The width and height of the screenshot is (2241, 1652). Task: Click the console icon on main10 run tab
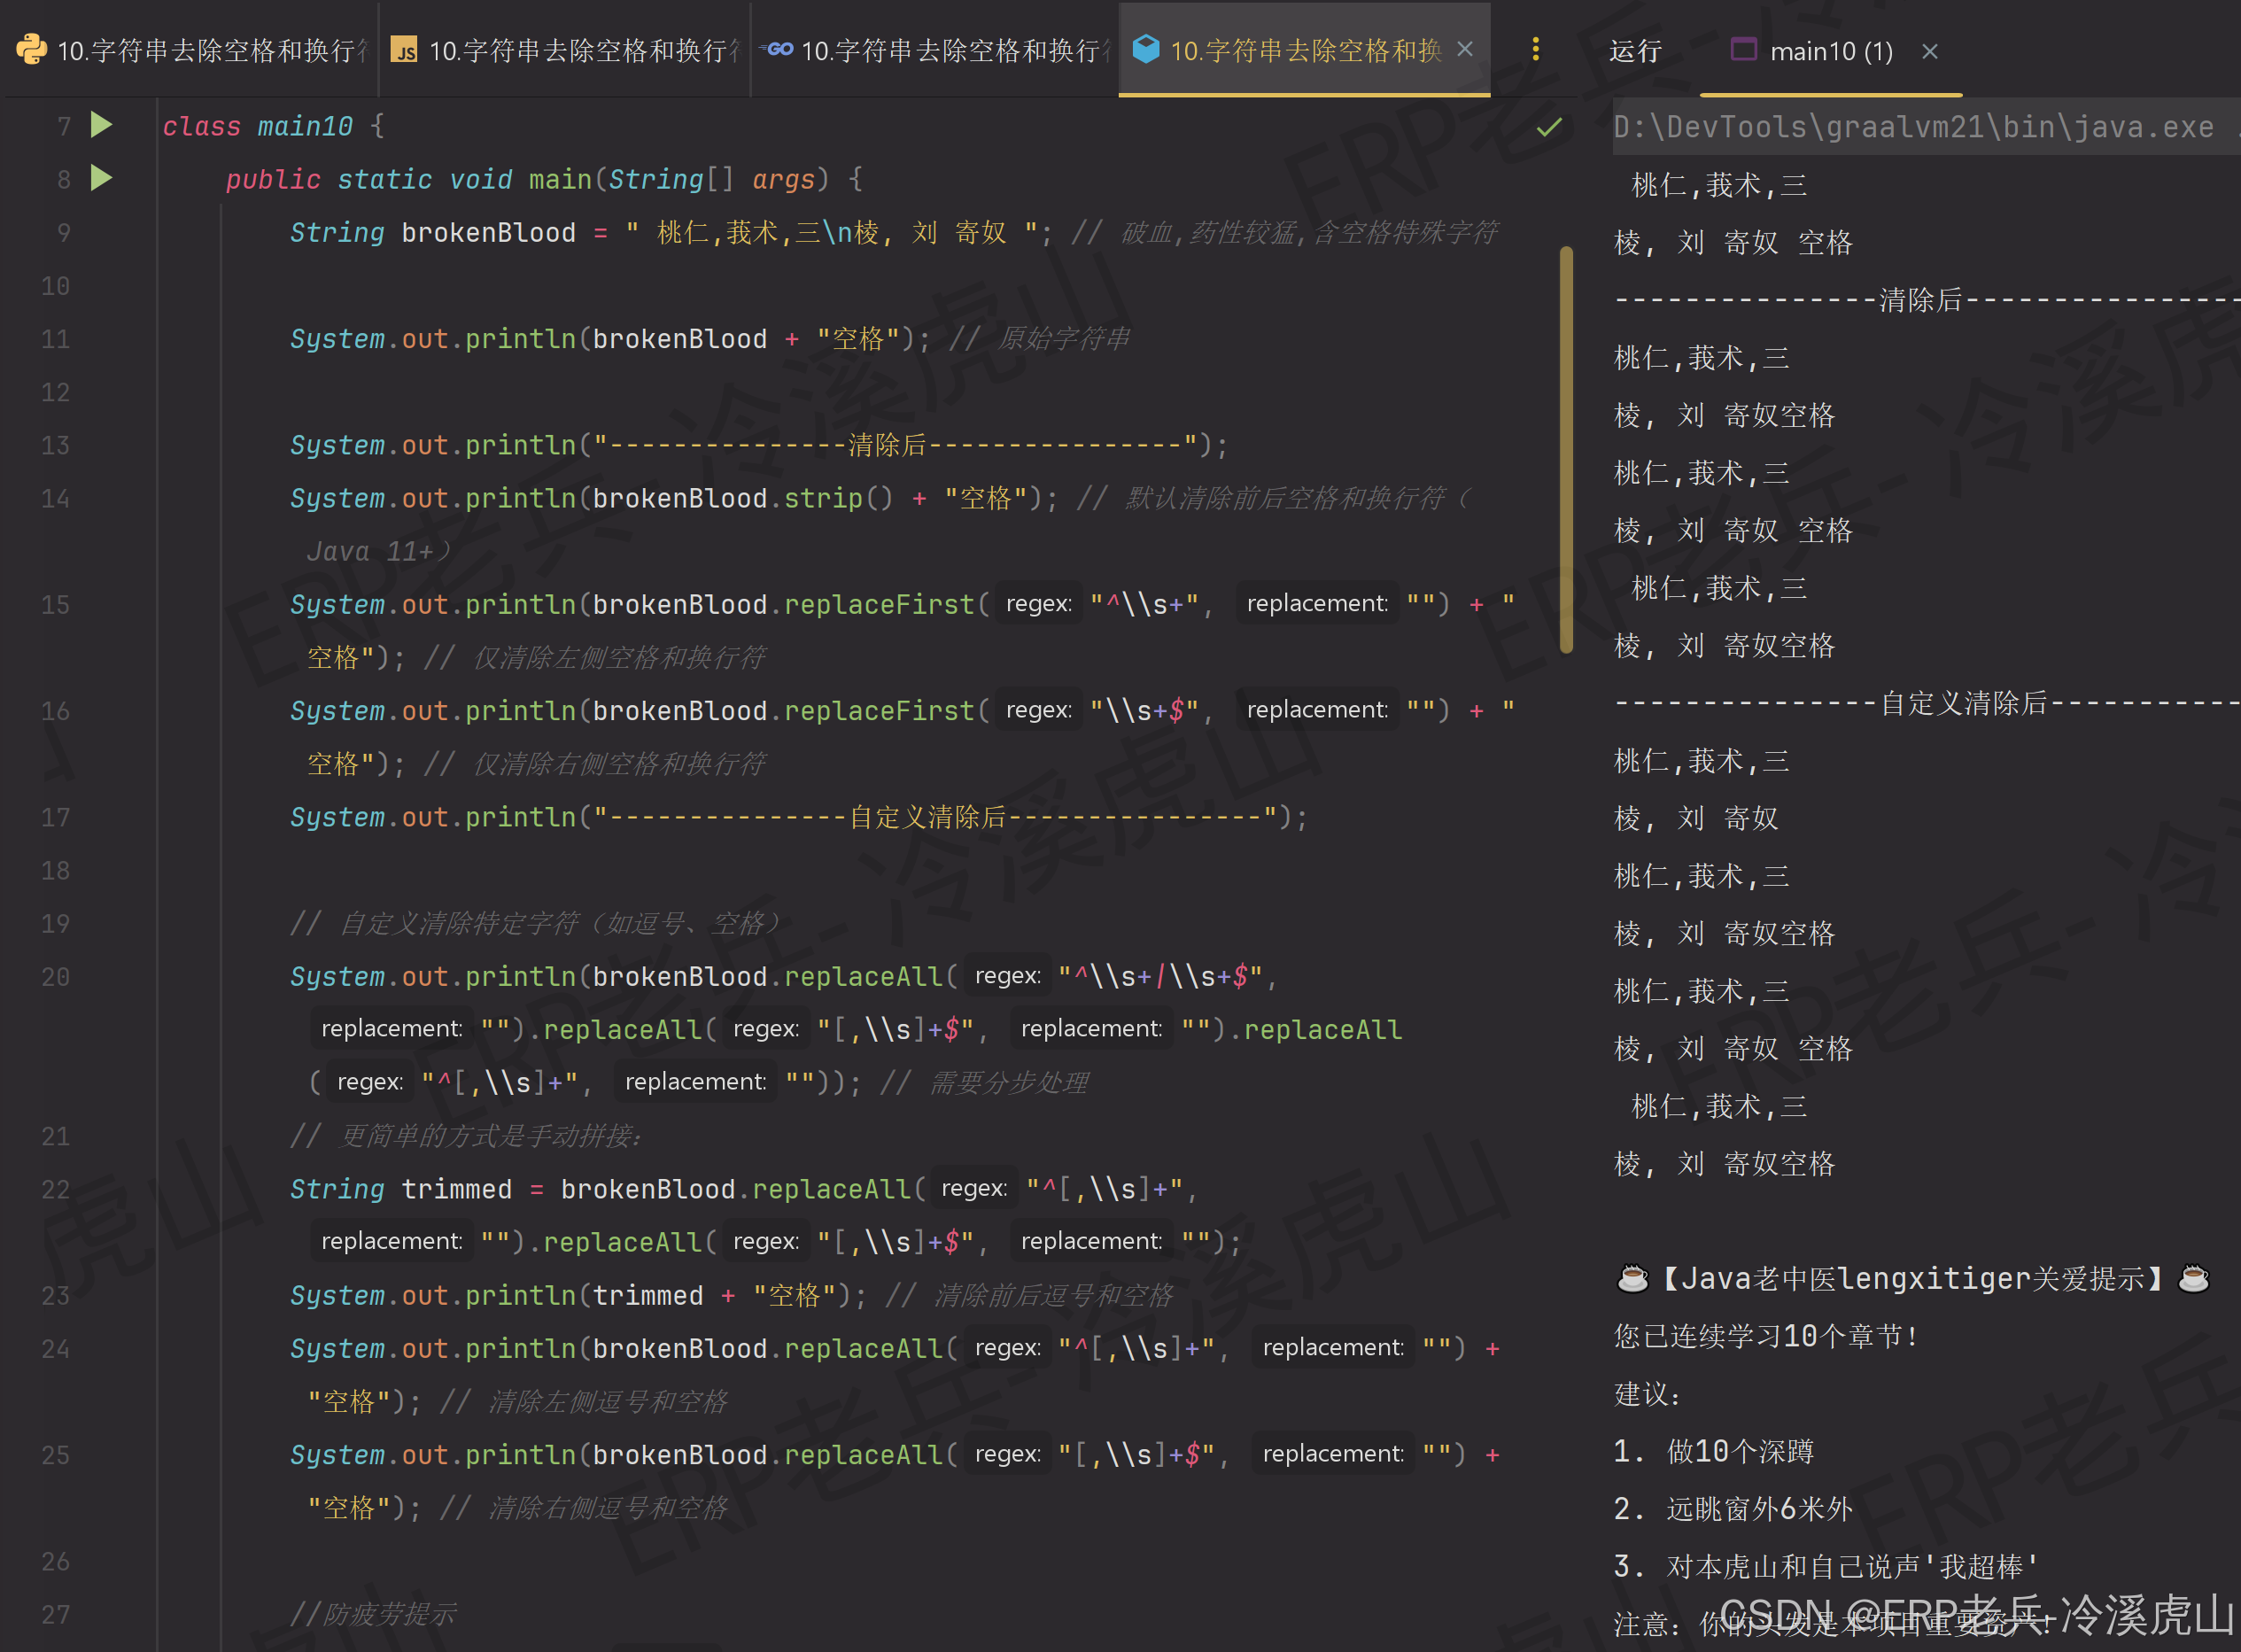(x=1744, y=49)
